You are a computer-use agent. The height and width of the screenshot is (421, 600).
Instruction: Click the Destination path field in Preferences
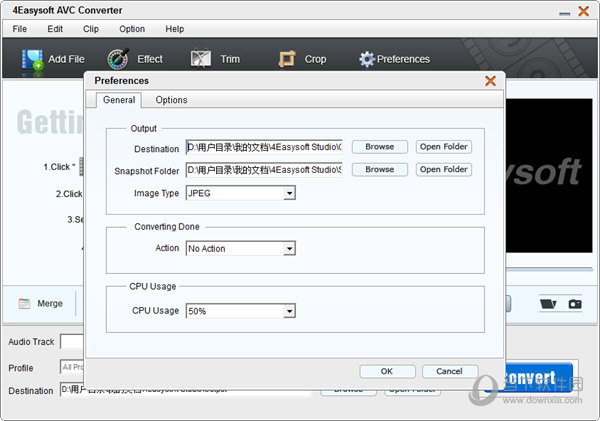(264, 147)
